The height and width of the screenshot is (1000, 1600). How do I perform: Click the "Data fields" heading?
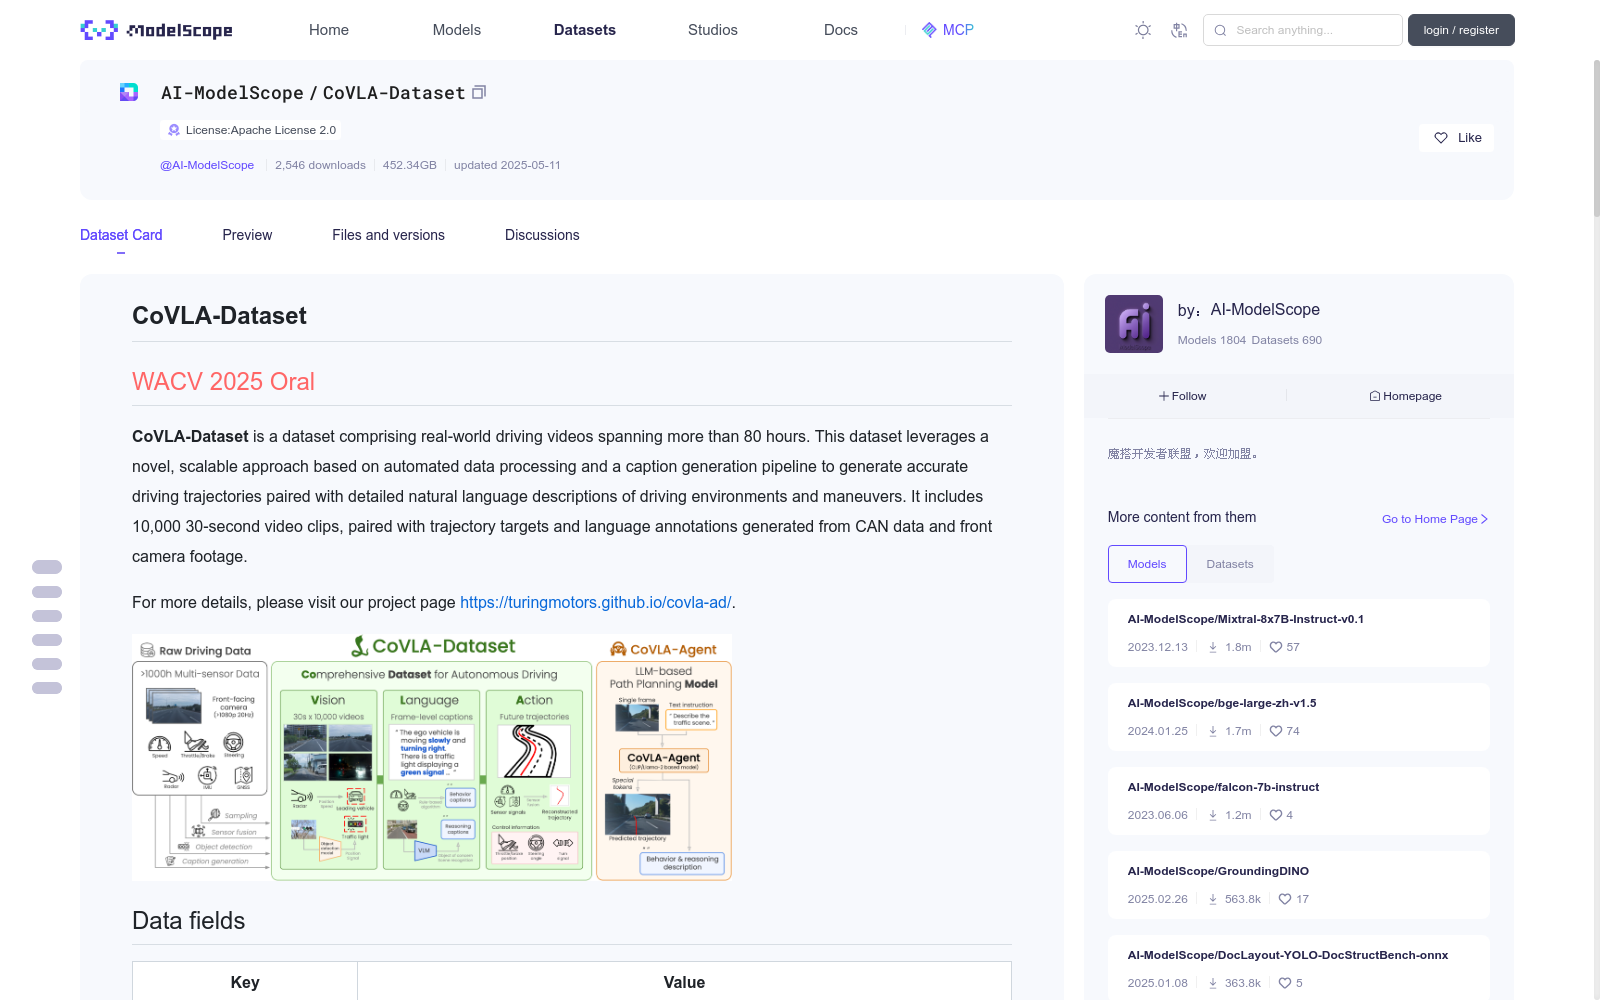pos(189,920)
